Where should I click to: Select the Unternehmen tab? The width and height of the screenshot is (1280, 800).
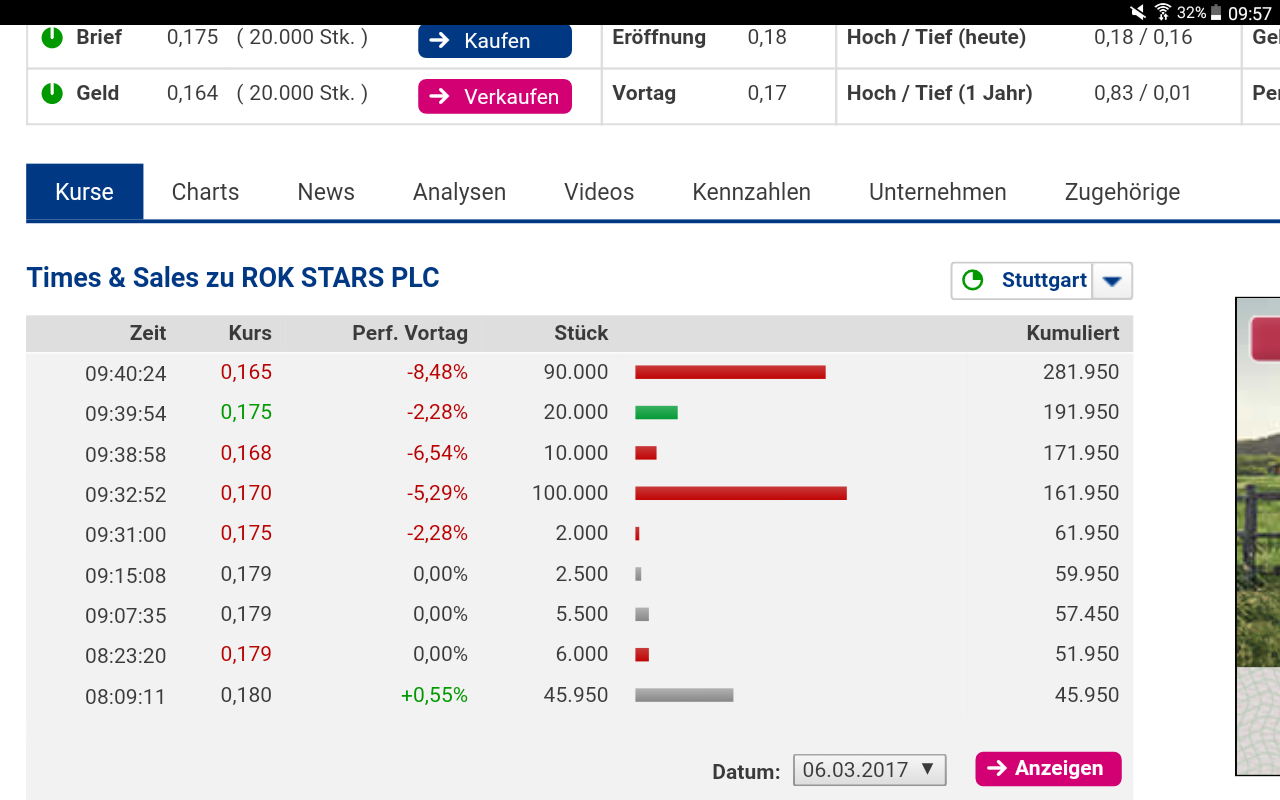(x=937, y=191)
